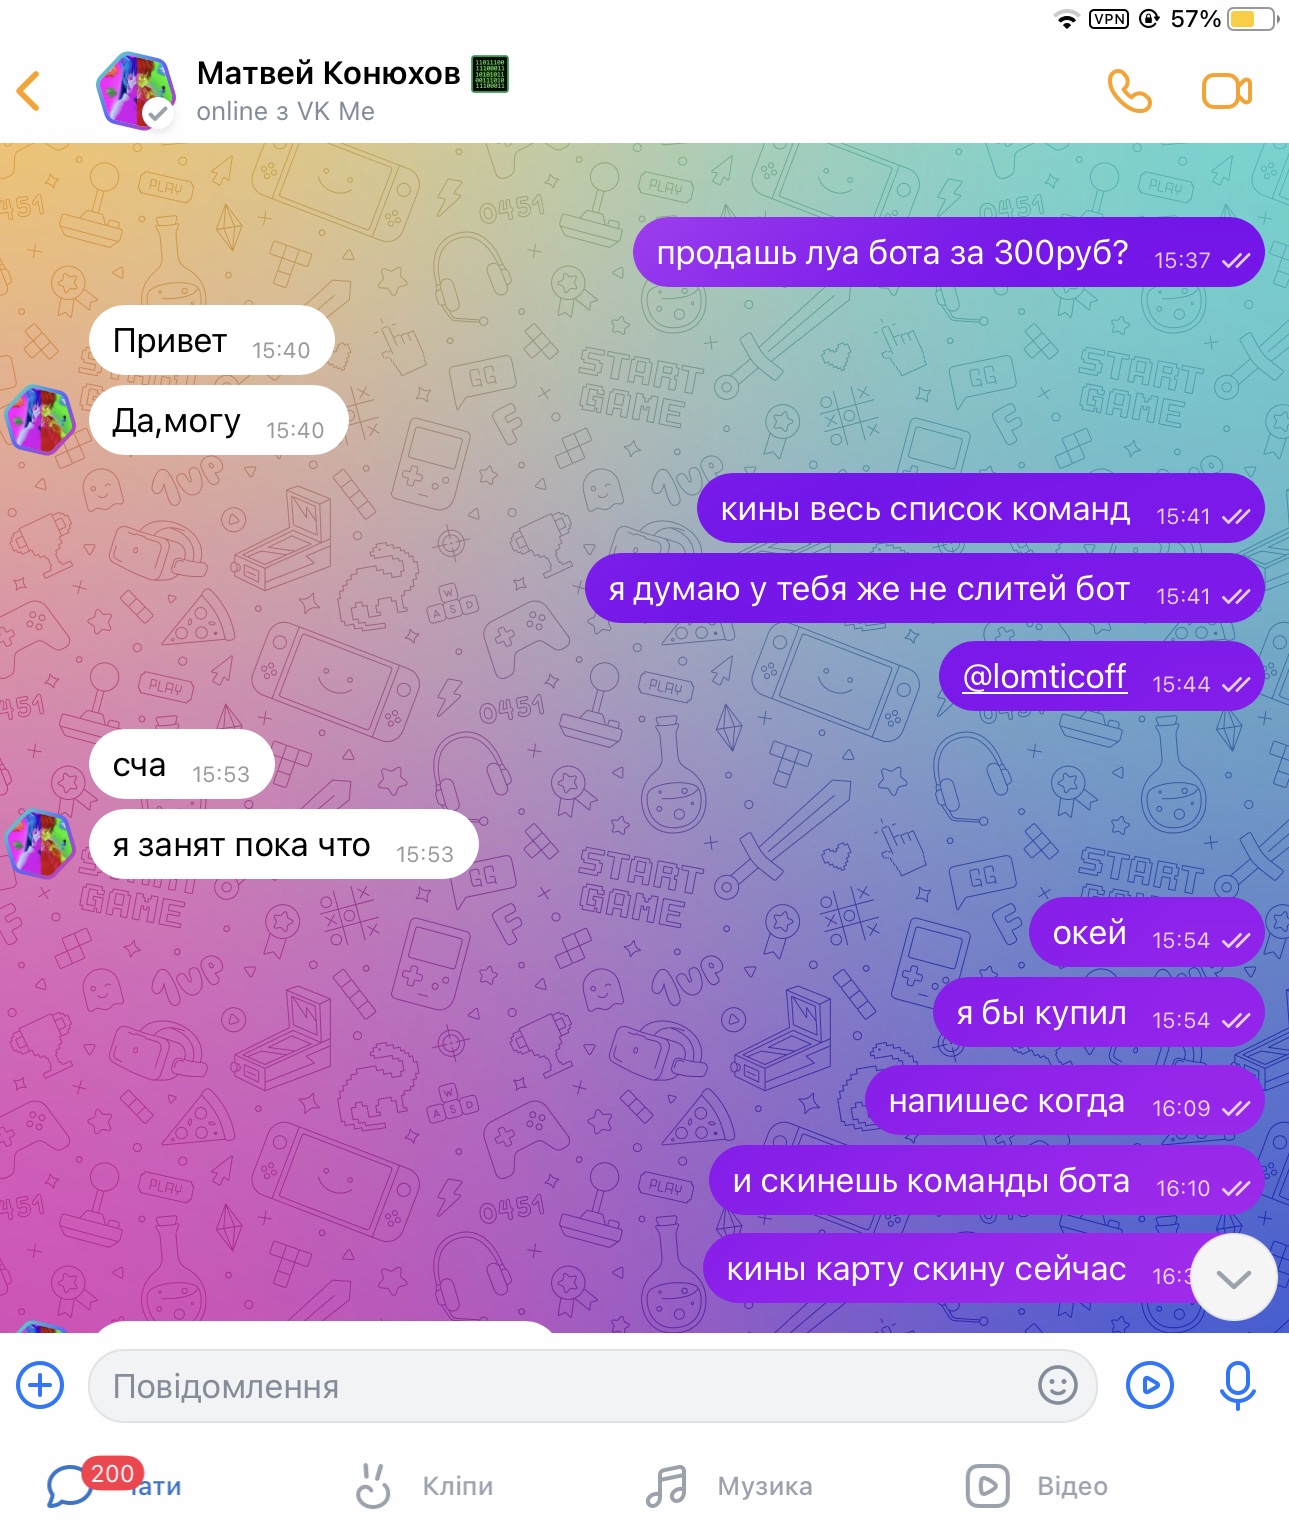Viewport: 1289px width, 1535px height.
Task: Jump to latest messages with down chevron
Action: pos(1234,1278)
